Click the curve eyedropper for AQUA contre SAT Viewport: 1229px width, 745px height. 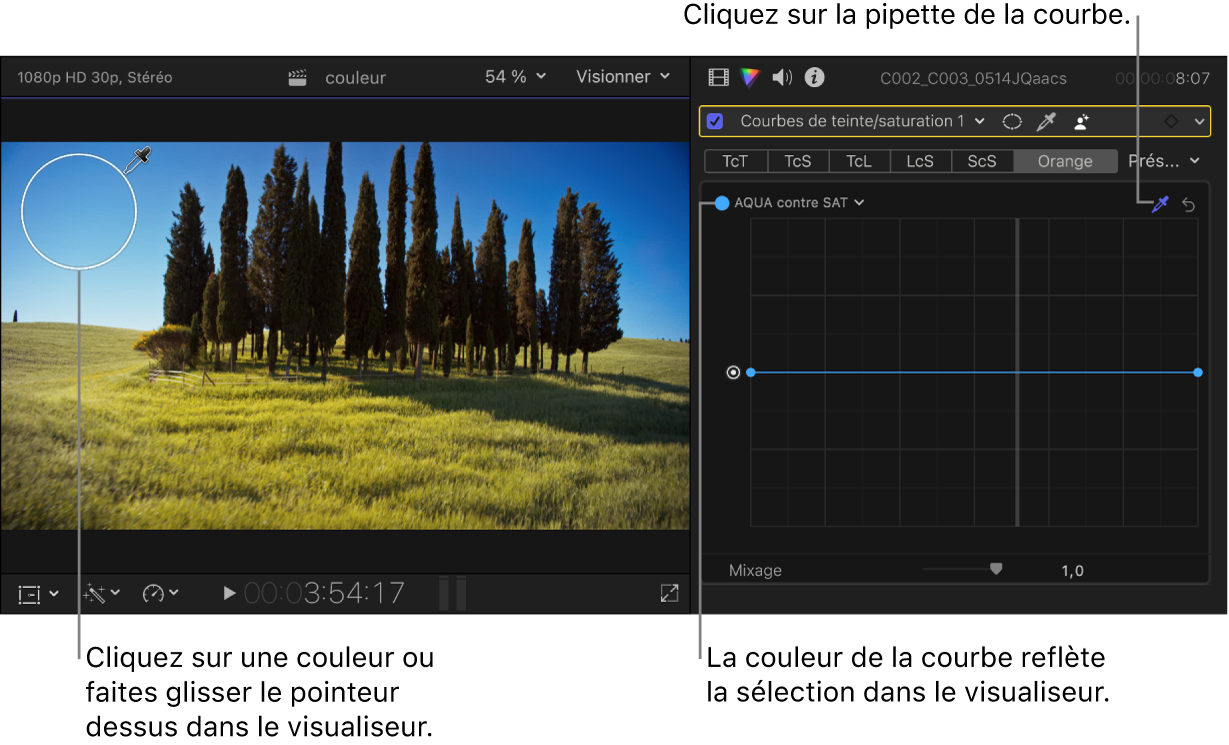[x=1160, y=204]
